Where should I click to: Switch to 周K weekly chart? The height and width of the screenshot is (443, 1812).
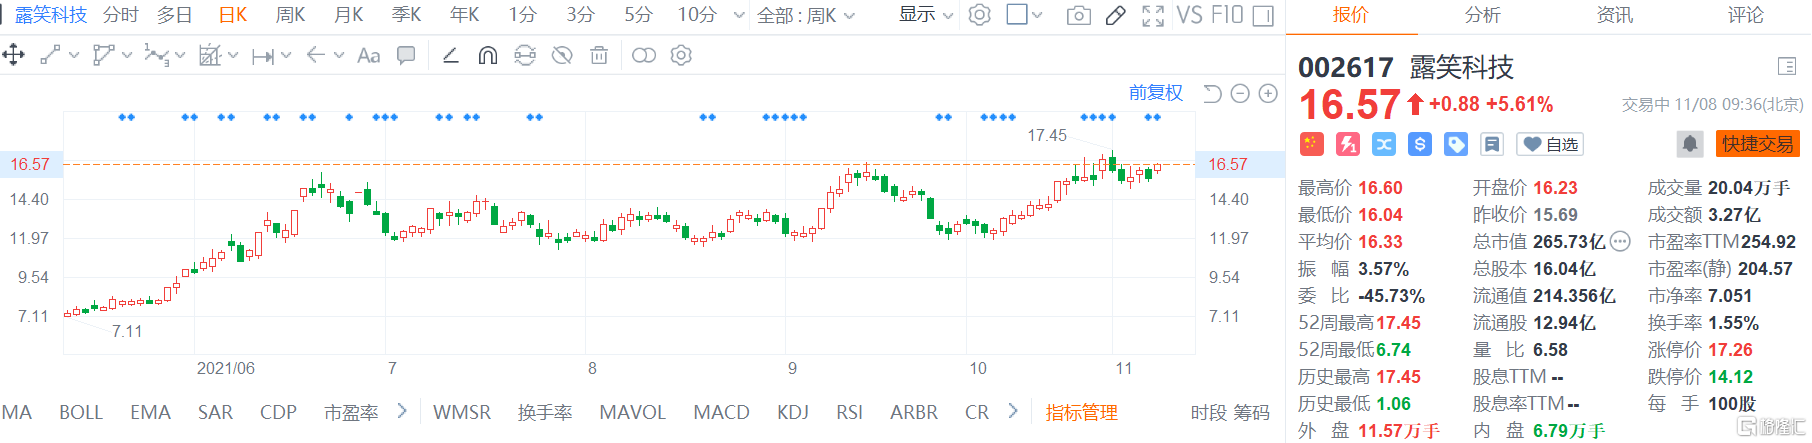point(290,15)
